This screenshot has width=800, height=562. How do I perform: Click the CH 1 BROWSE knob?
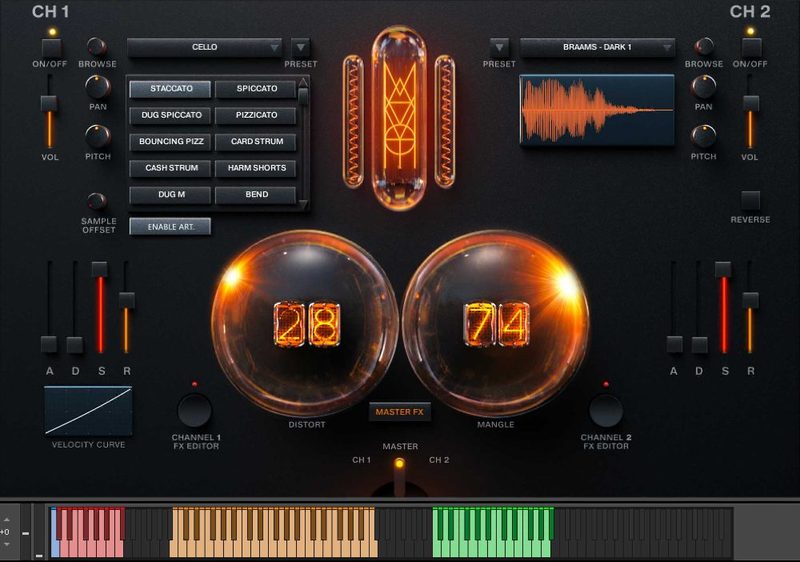coord(97,47)
